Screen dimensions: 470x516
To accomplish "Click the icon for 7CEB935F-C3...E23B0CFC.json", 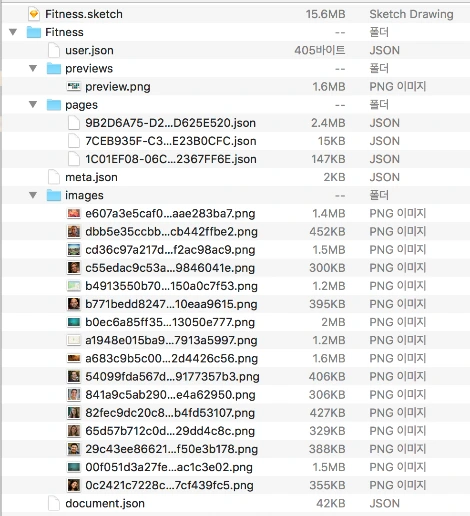I will 74,141.
